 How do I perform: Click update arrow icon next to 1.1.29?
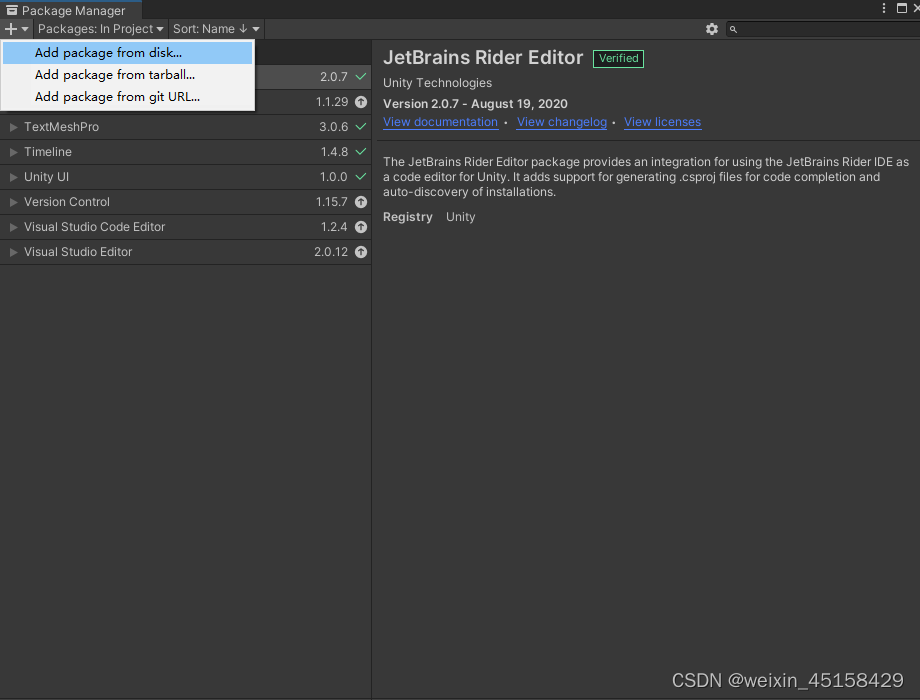[361, 102]
